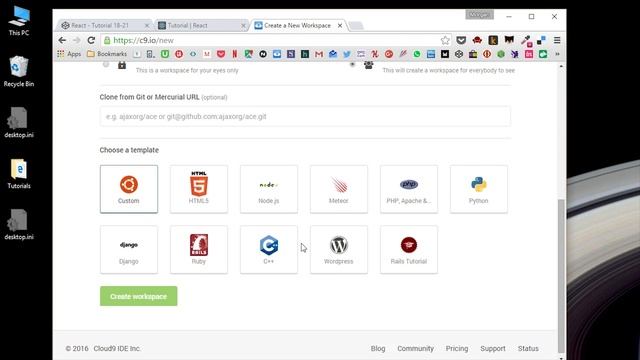Open the Apps shortcut in bookmarks bar
This screenshot has width=640, height=360.
pyautogui.click(x=69, y=54)
